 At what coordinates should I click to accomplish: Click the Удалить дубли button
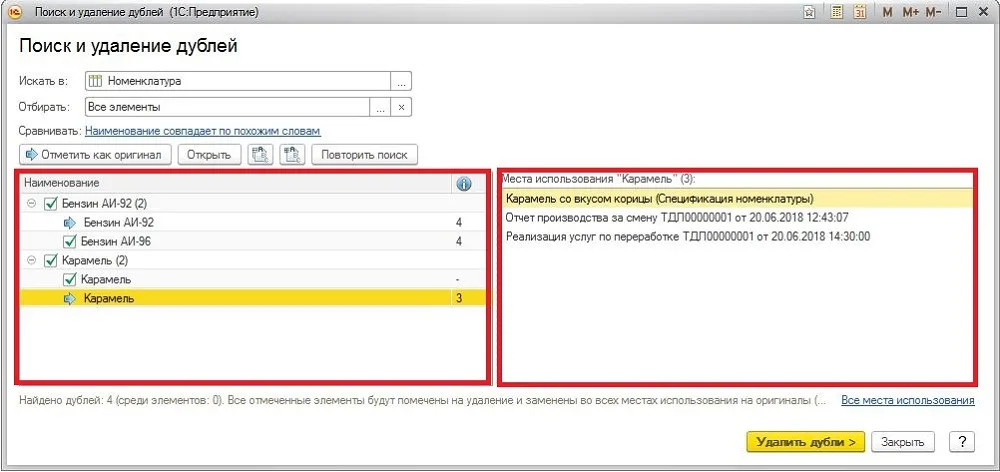(805, 442)
